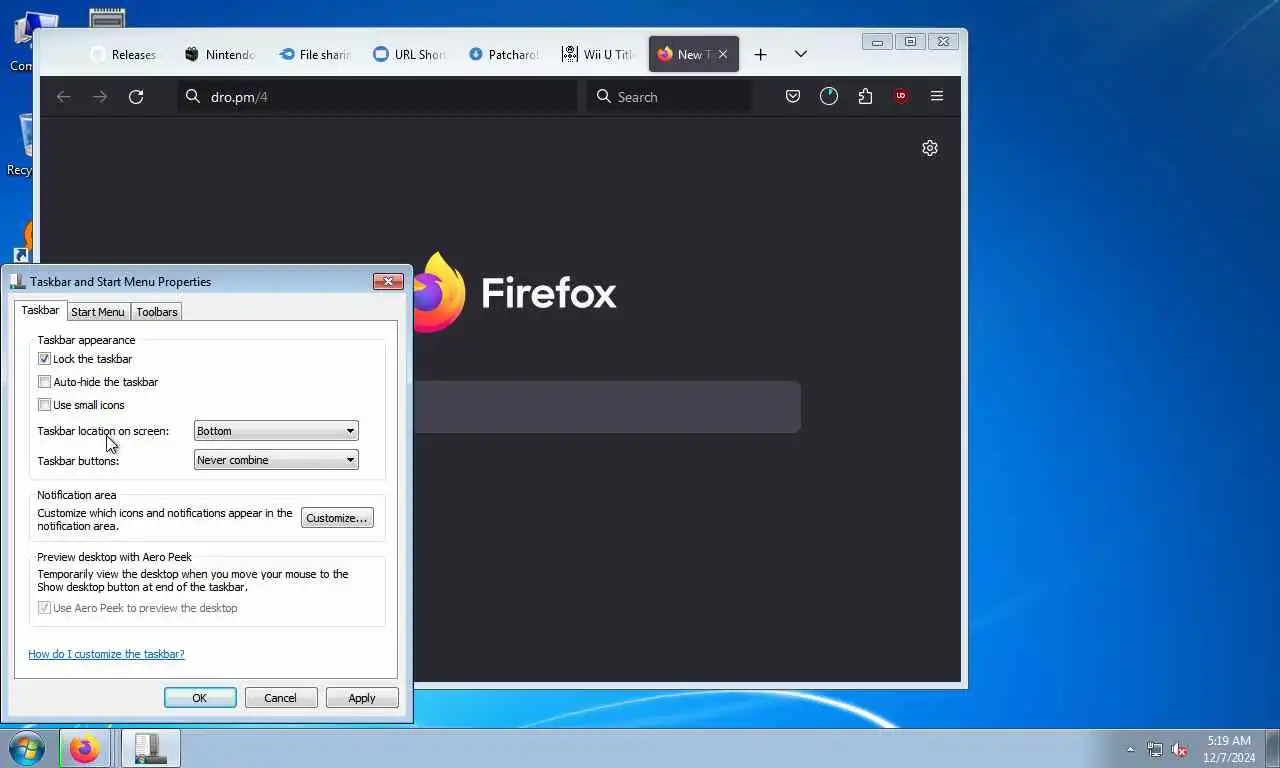Close Taskbar and Start Menu Properties dialog
The width and height of the screenshot is (1280, 768).
(388, 281)
